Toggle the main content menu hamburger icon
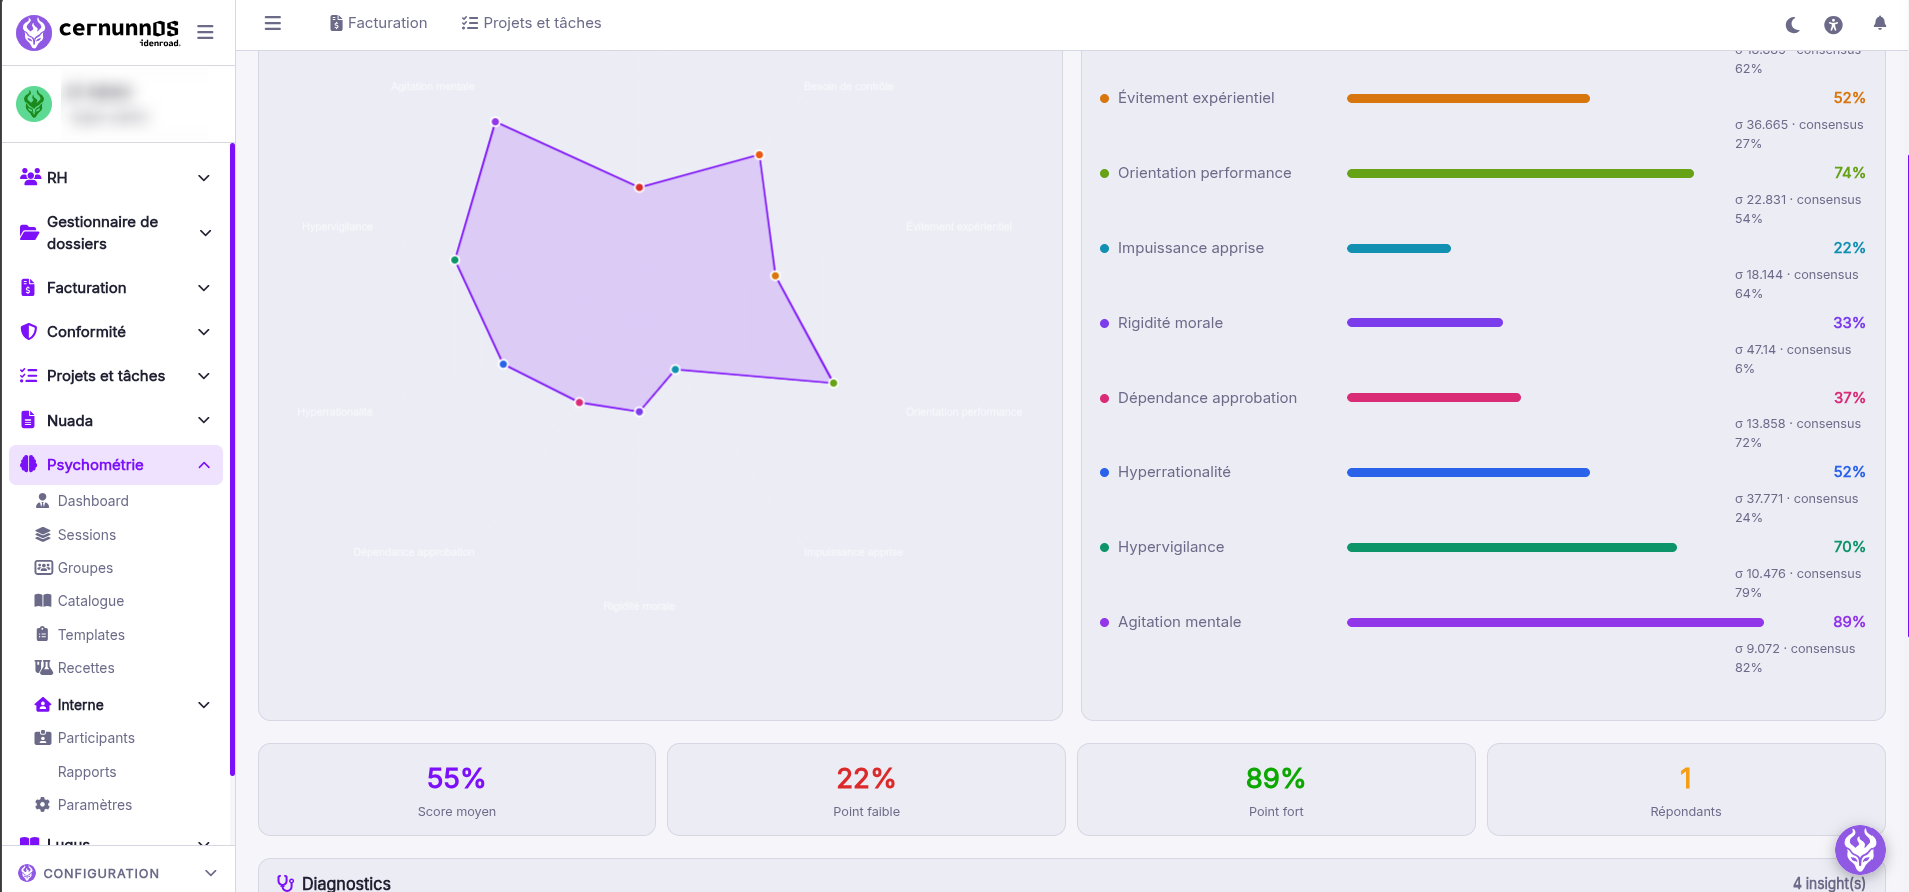Image resolution: width=1909 pixels, height=892 pixels. 272,23
